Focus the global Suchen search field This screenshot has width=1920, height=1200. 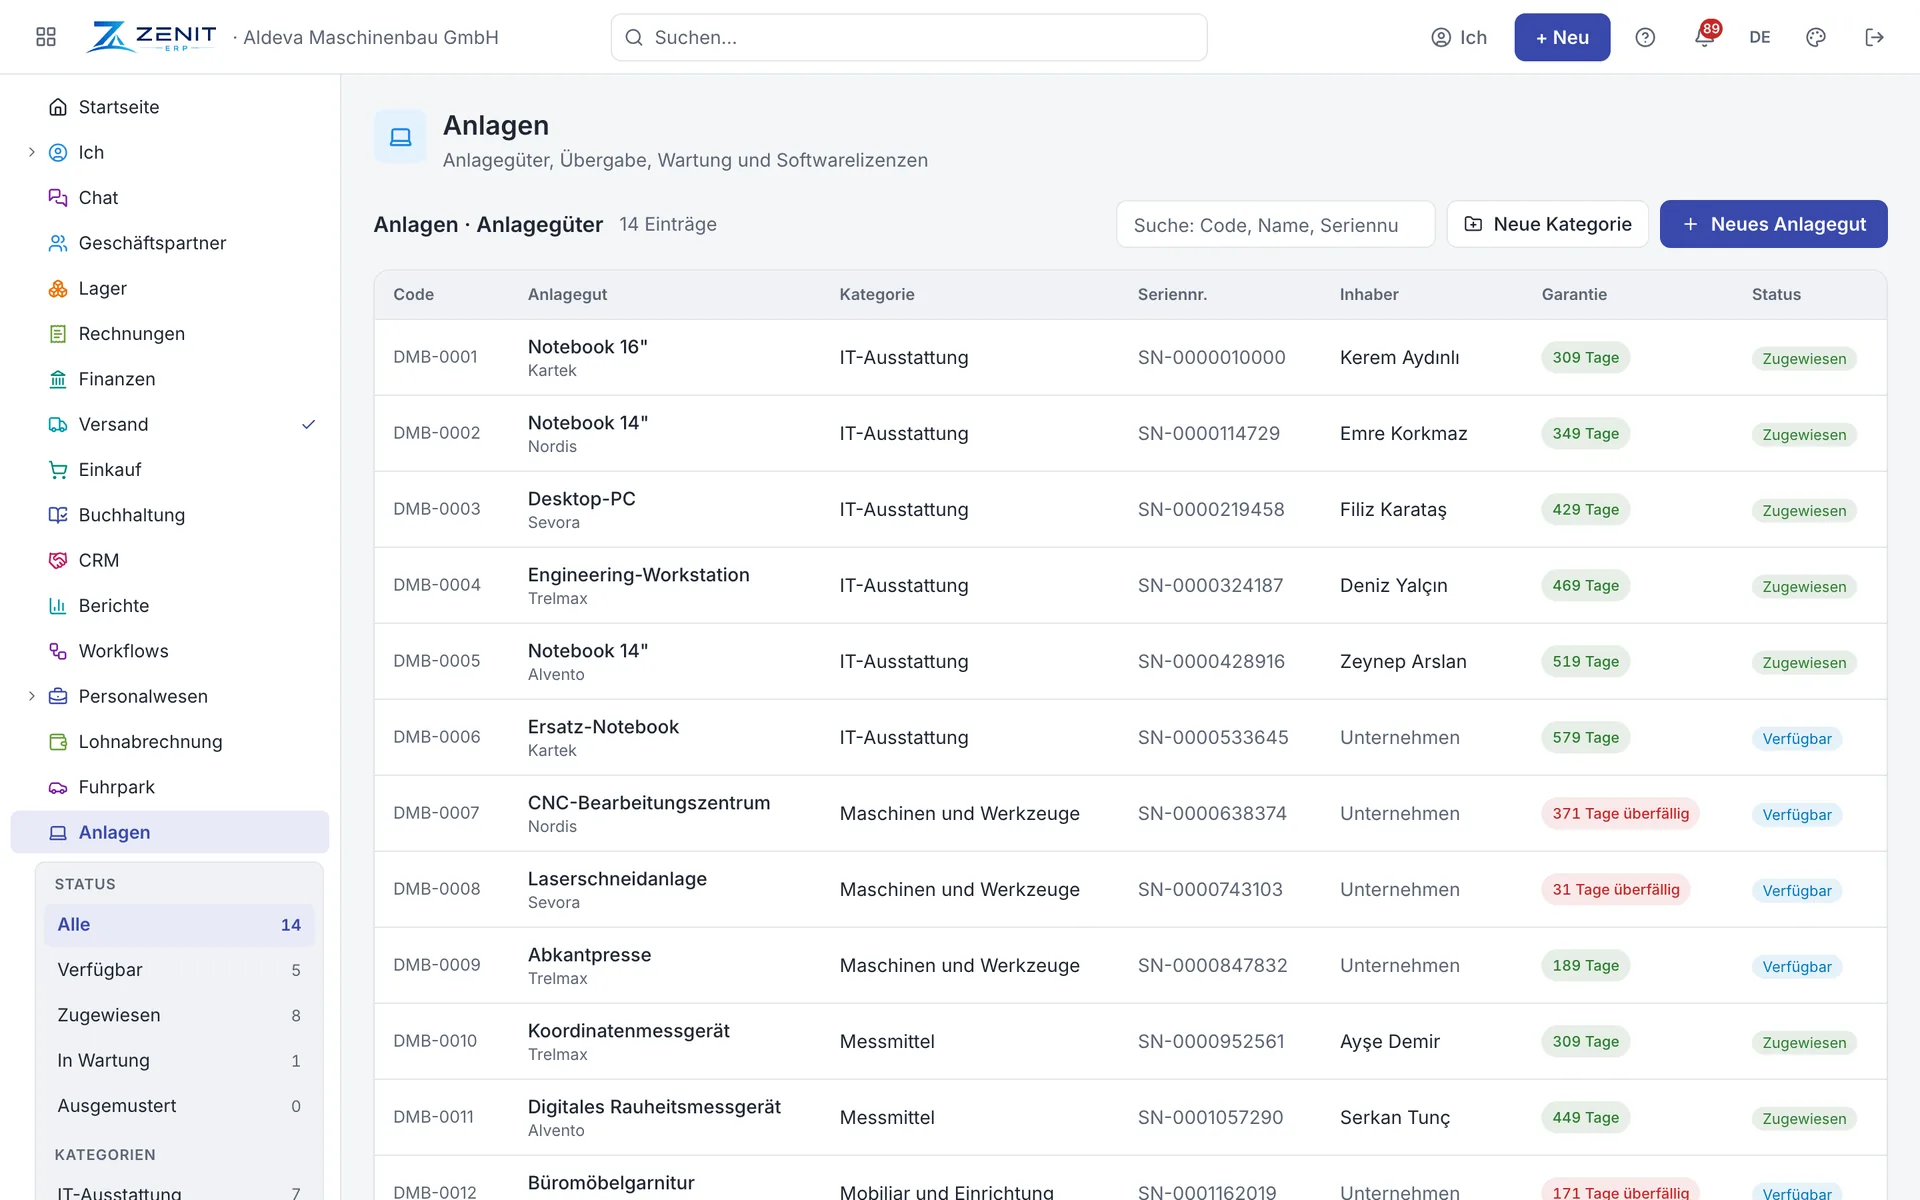pos(909,37)
